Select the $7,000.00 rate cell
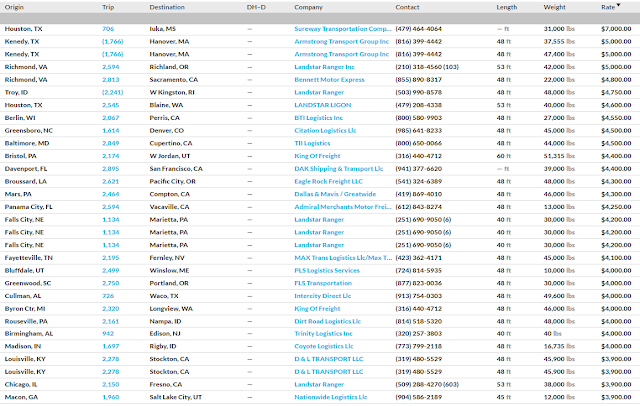640x406 pixels. coord(616,29)
